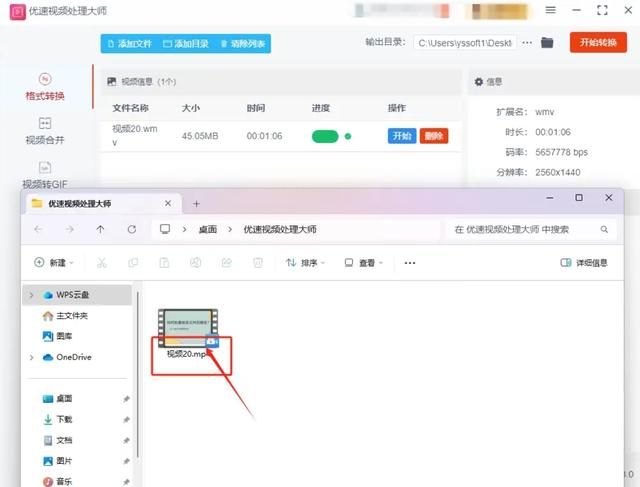This screenshot has width=640, height=487.
Task: Go up one folder level in Explorer
Action: tap(100, 229)
